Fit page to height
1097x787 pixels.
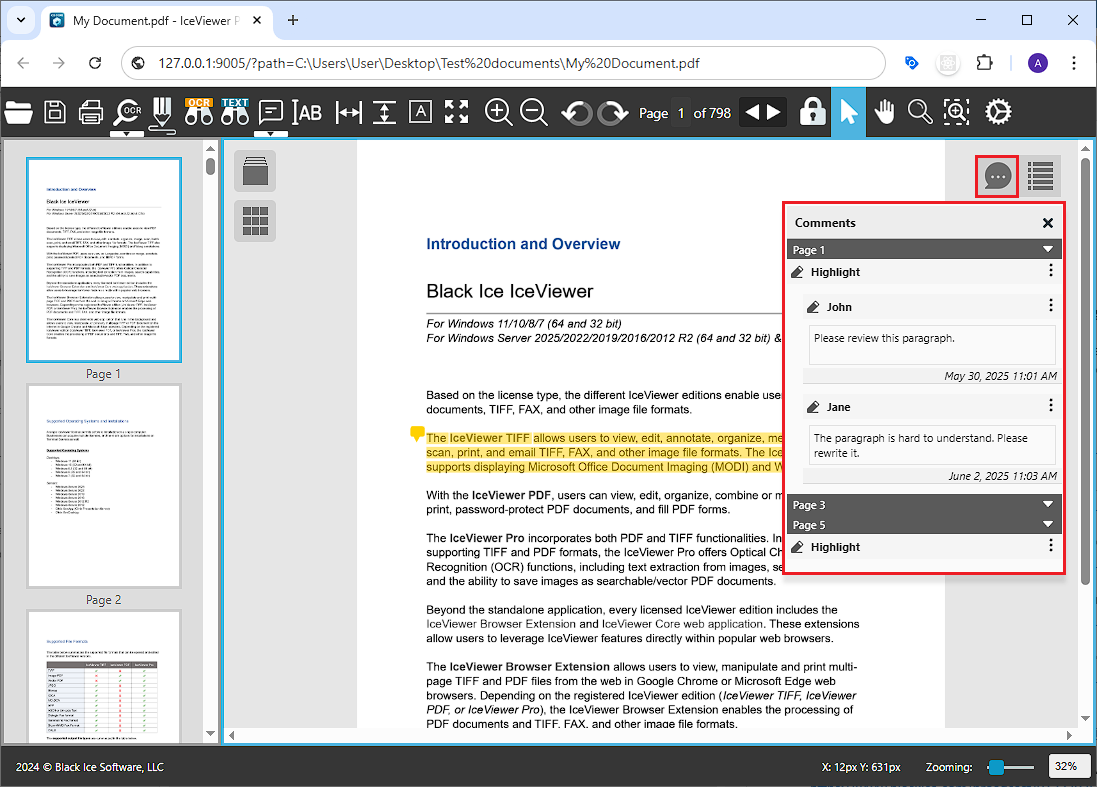[384, 112]
